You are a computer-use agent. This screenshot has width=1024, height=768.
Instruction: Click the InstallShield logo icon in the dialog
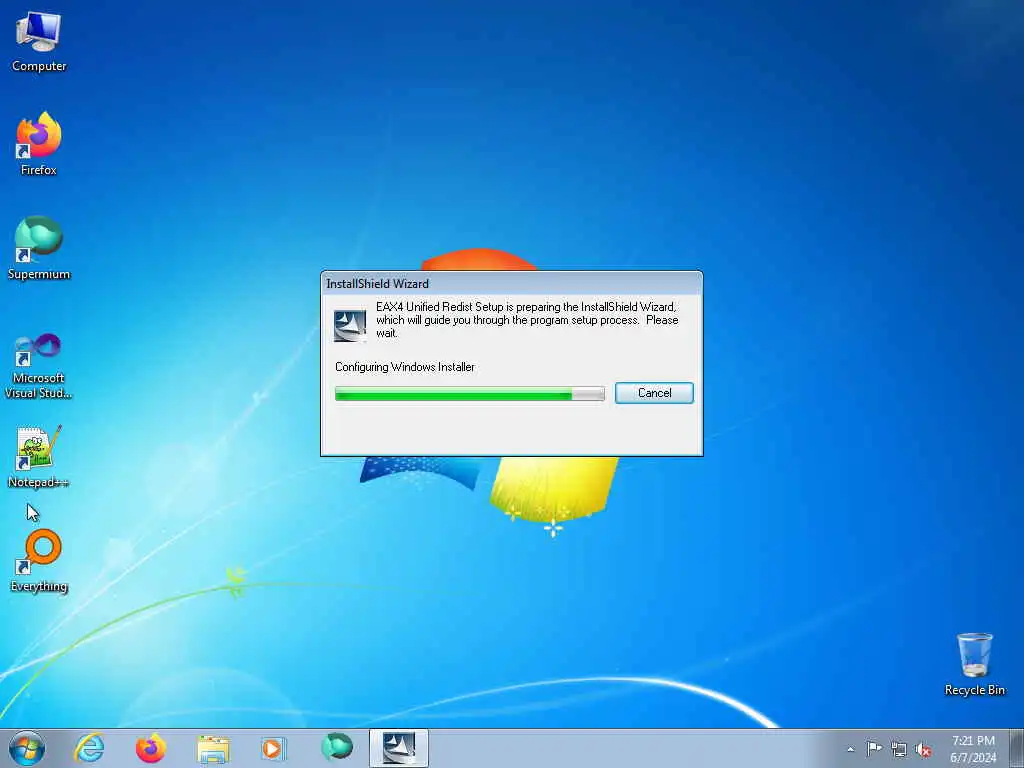tap(350, 325)
